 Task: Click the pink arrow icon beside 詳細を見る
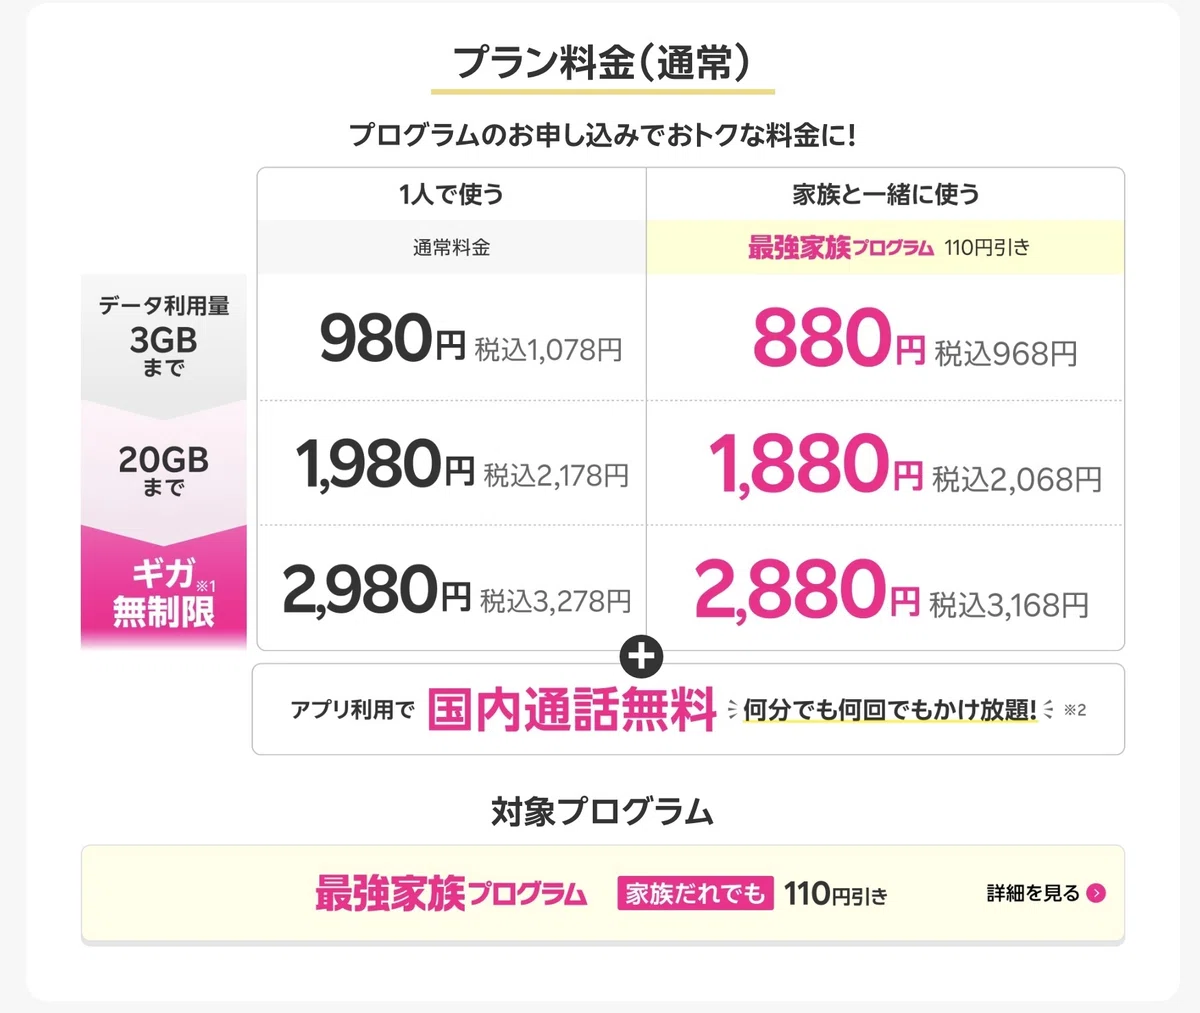1096,893
